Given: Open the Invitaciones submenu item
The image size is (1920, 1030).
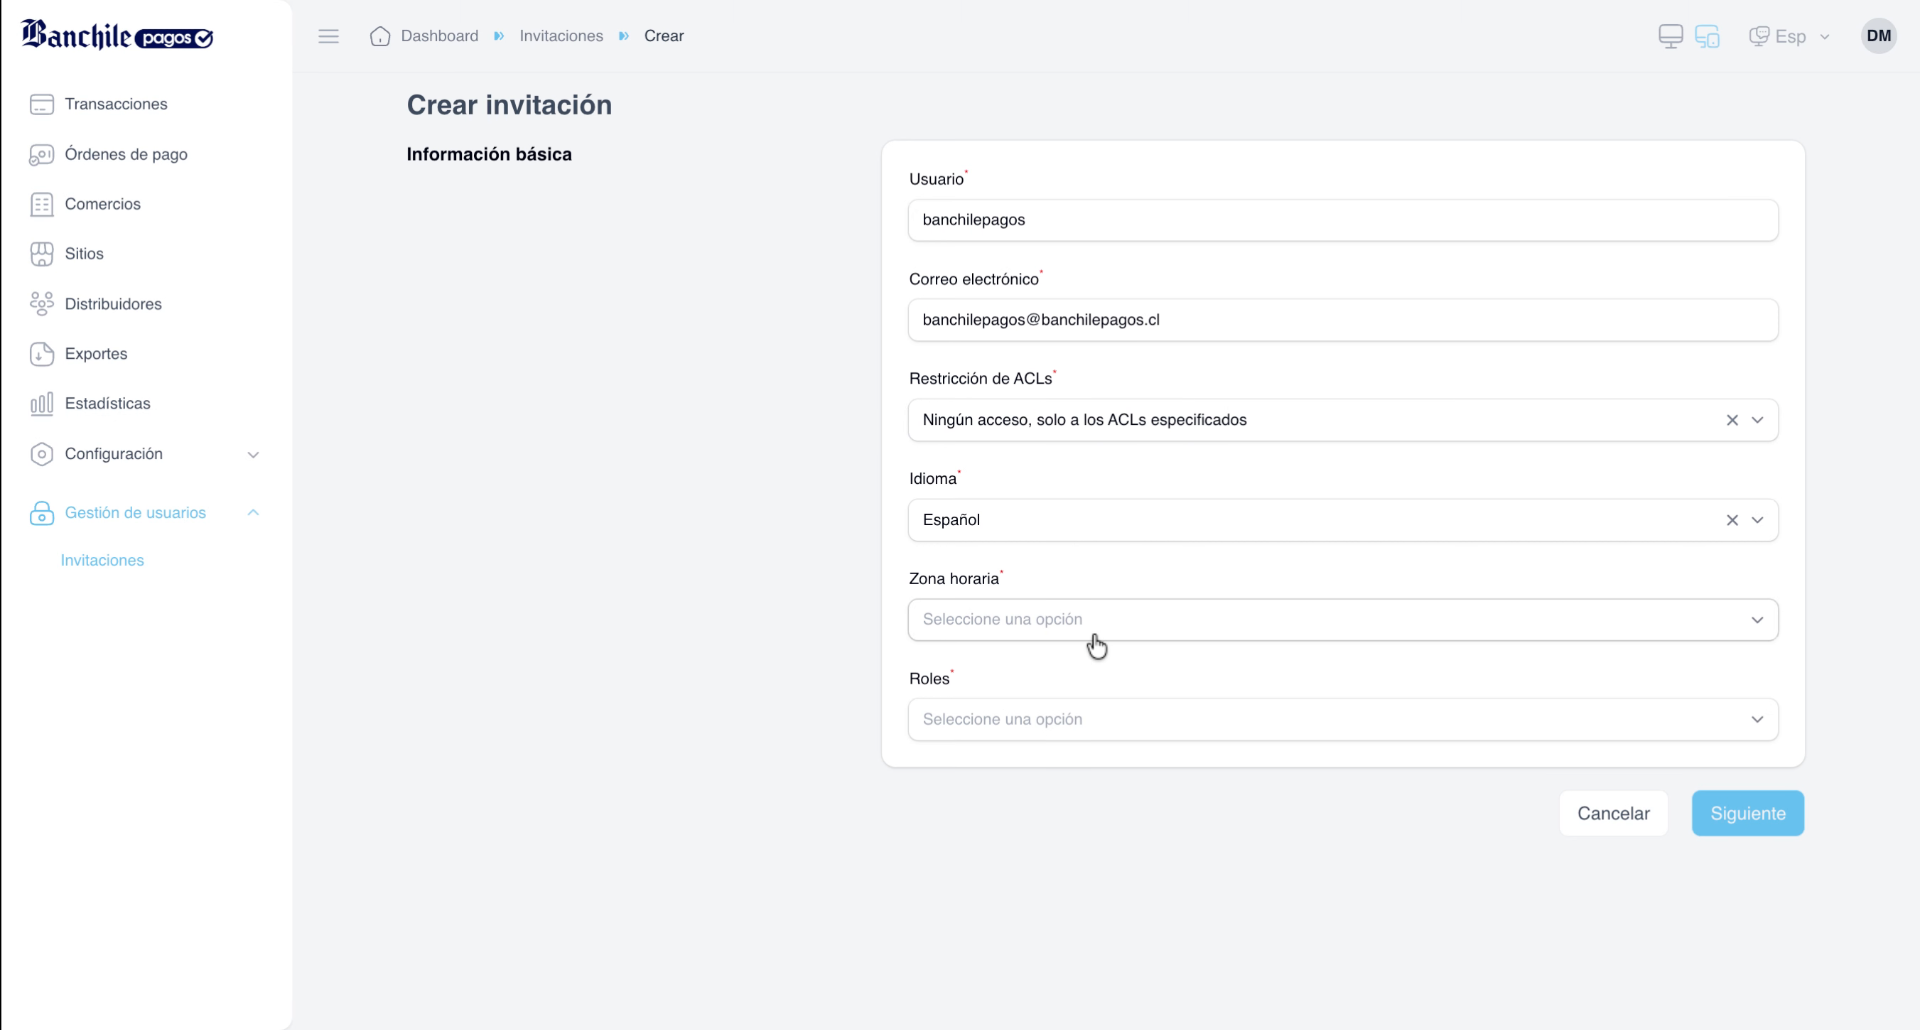Looking at the screenshot, I should click(102, 560).
